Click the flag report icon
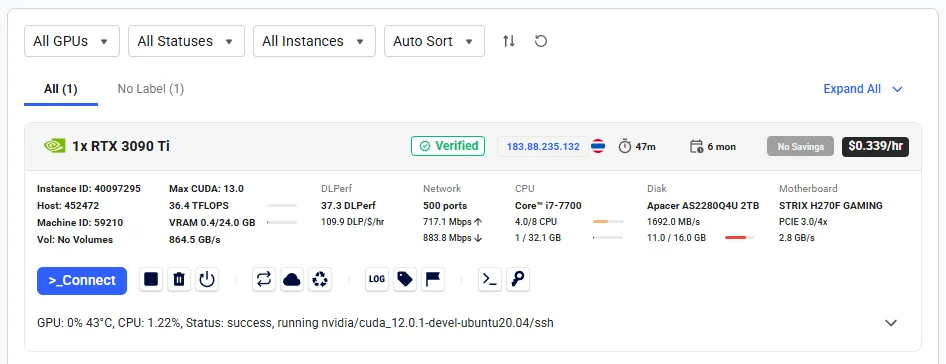The image size is (946, 364). point(433,279)
